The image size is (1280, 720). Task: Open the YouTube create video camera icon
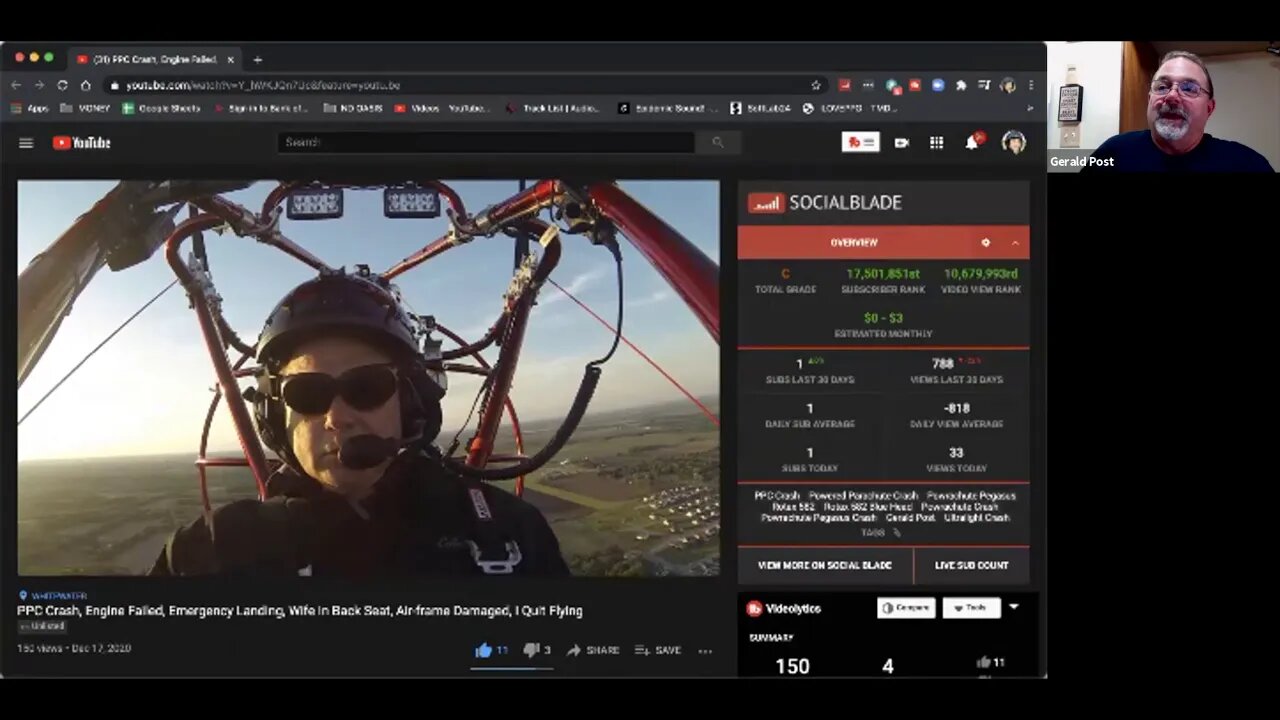tap(901, 143)
